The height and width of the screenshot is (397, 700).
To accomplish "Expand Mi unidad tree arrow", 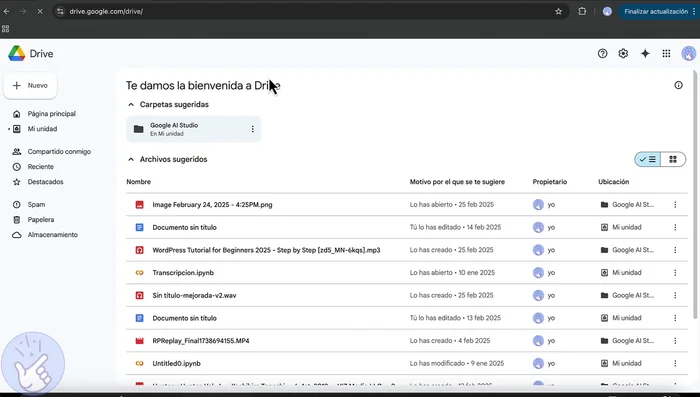I will (x=9, y=129).
